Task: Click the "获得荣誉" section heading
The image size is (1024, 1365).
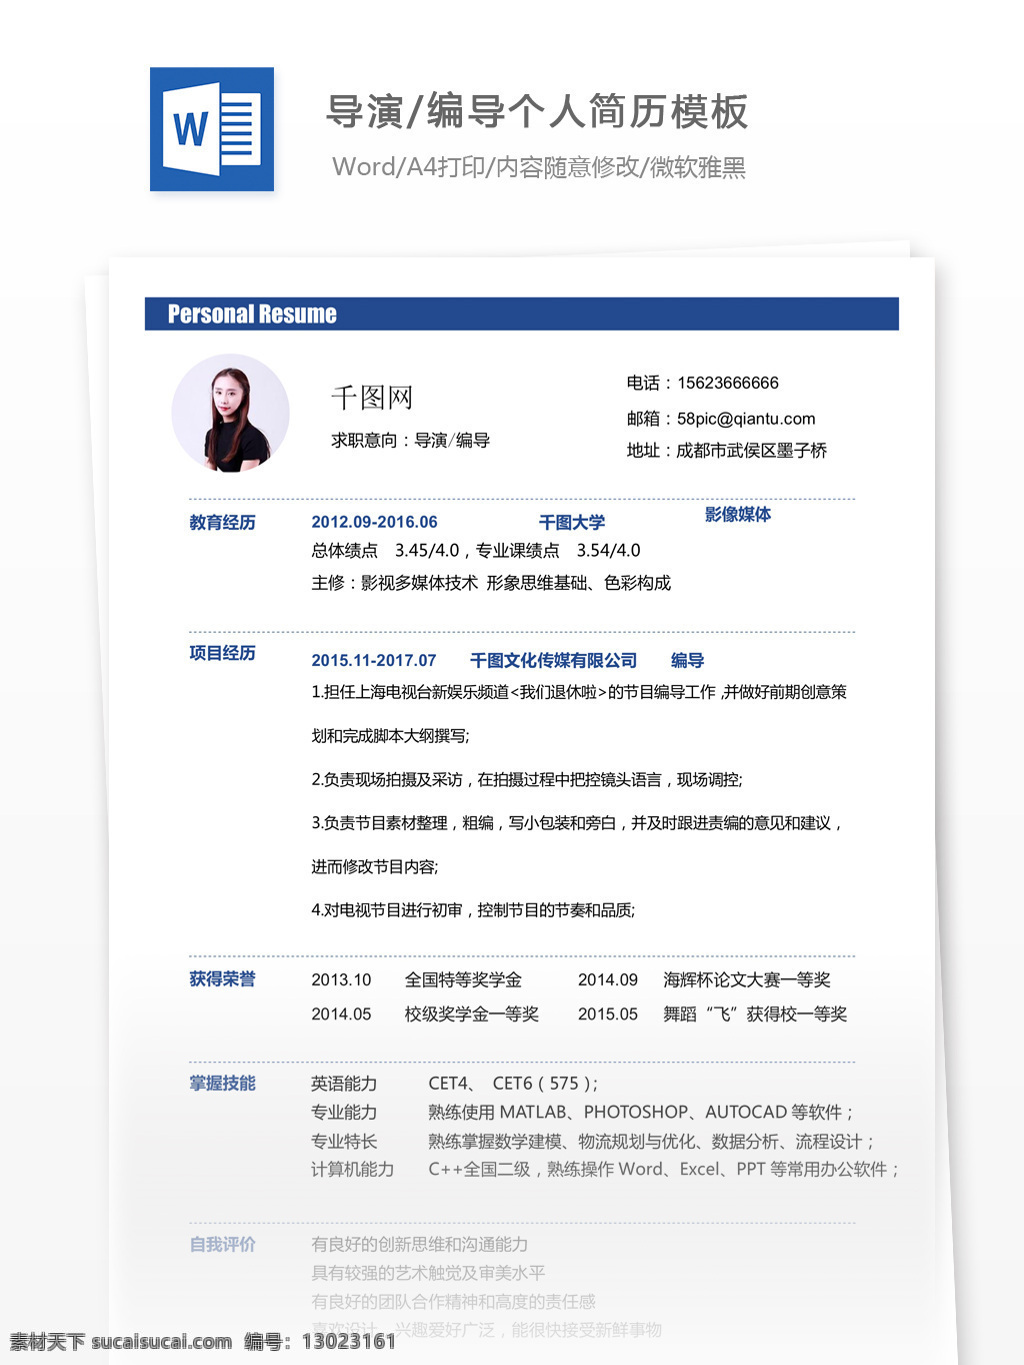Action: [222, 979]
